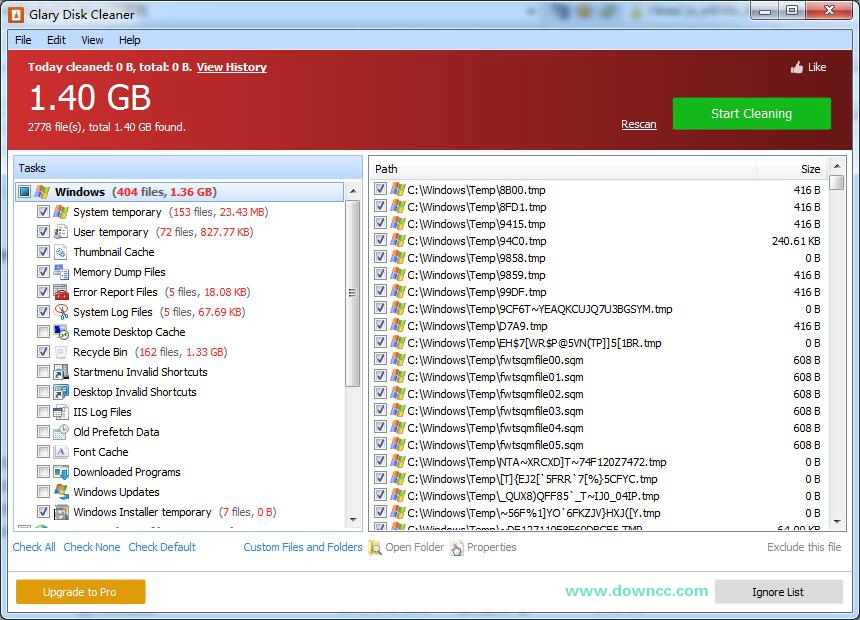The height and width of the screenshot is (620, 860).
Task: Click the Windows logo icon in Tasks panel
Action: pyautogui.click(x=42, y=191)
